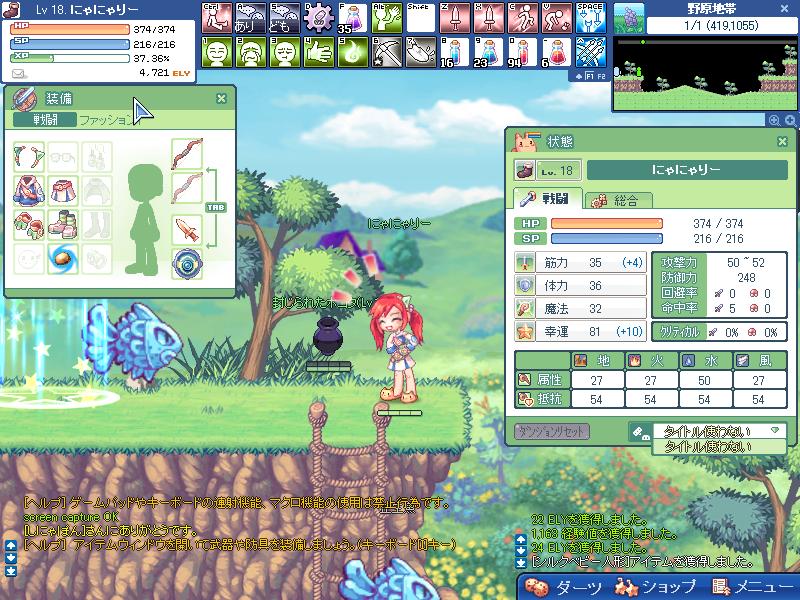Viewport: 800px width, 600px height.
Task: Switch hotbar to F2 page
Action: point(601,76)
